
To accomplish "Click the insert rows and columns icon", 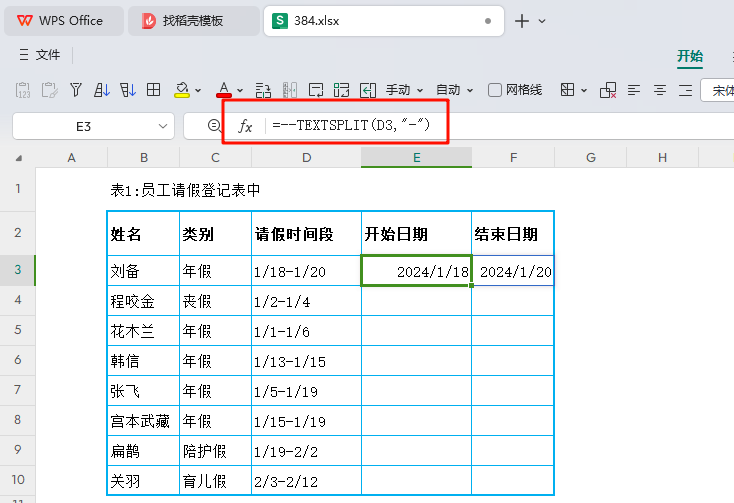I will 263,89.
